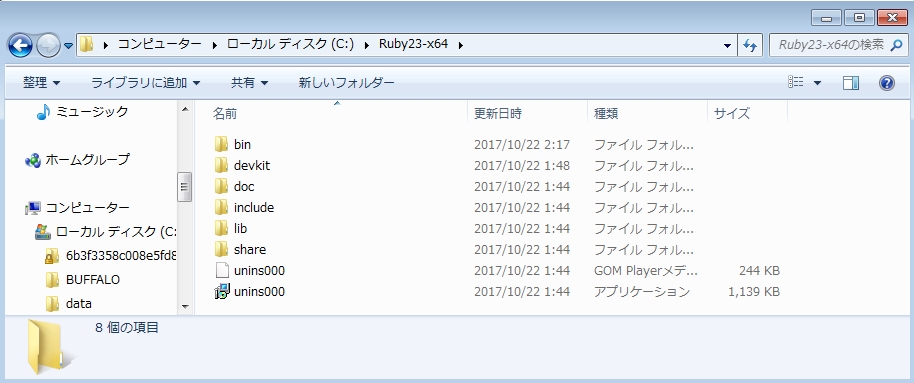Select the unins000 GOM Player file icon
Viewport: 914px width, 383px height.
[x=222, y=270]
